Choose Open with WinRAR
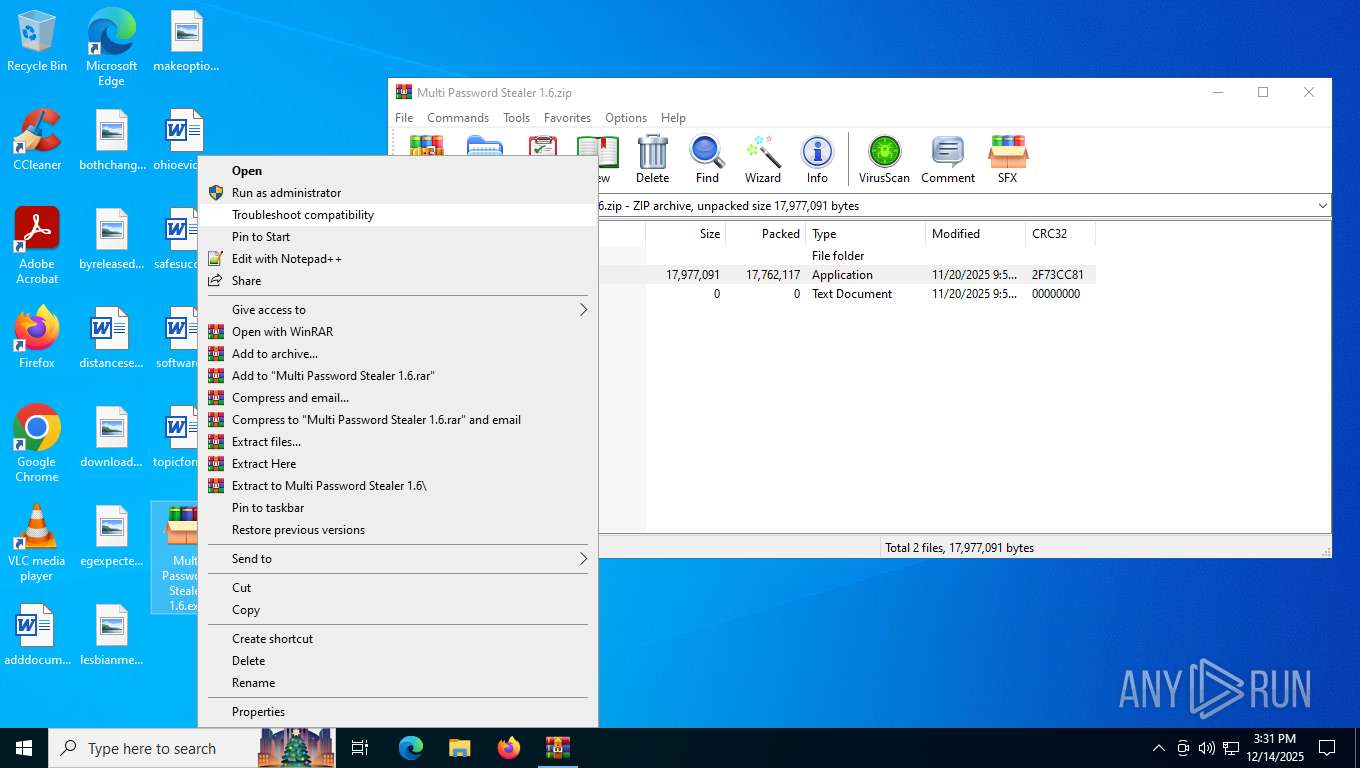The height and width of the screenshot is (768, 1360). tap(398, 332)
